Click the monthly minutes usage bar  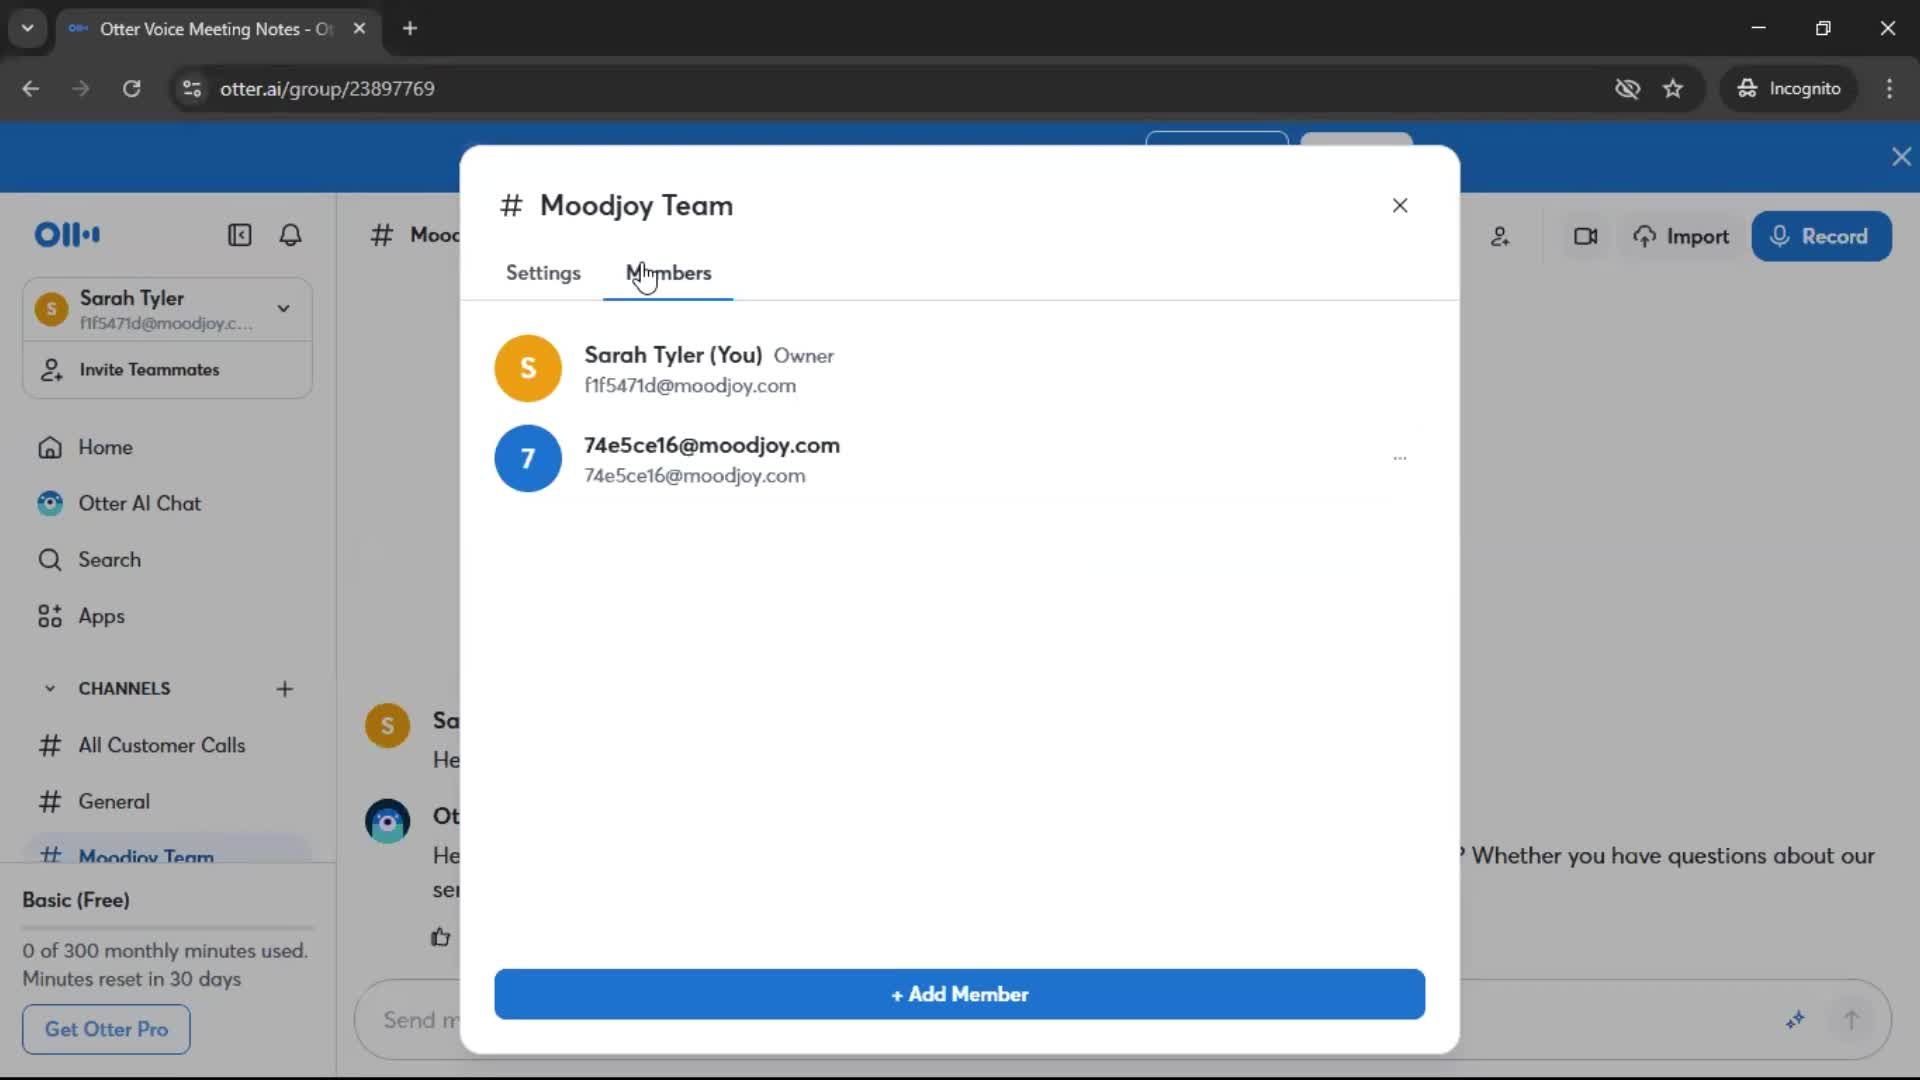[x=168, y=927]
